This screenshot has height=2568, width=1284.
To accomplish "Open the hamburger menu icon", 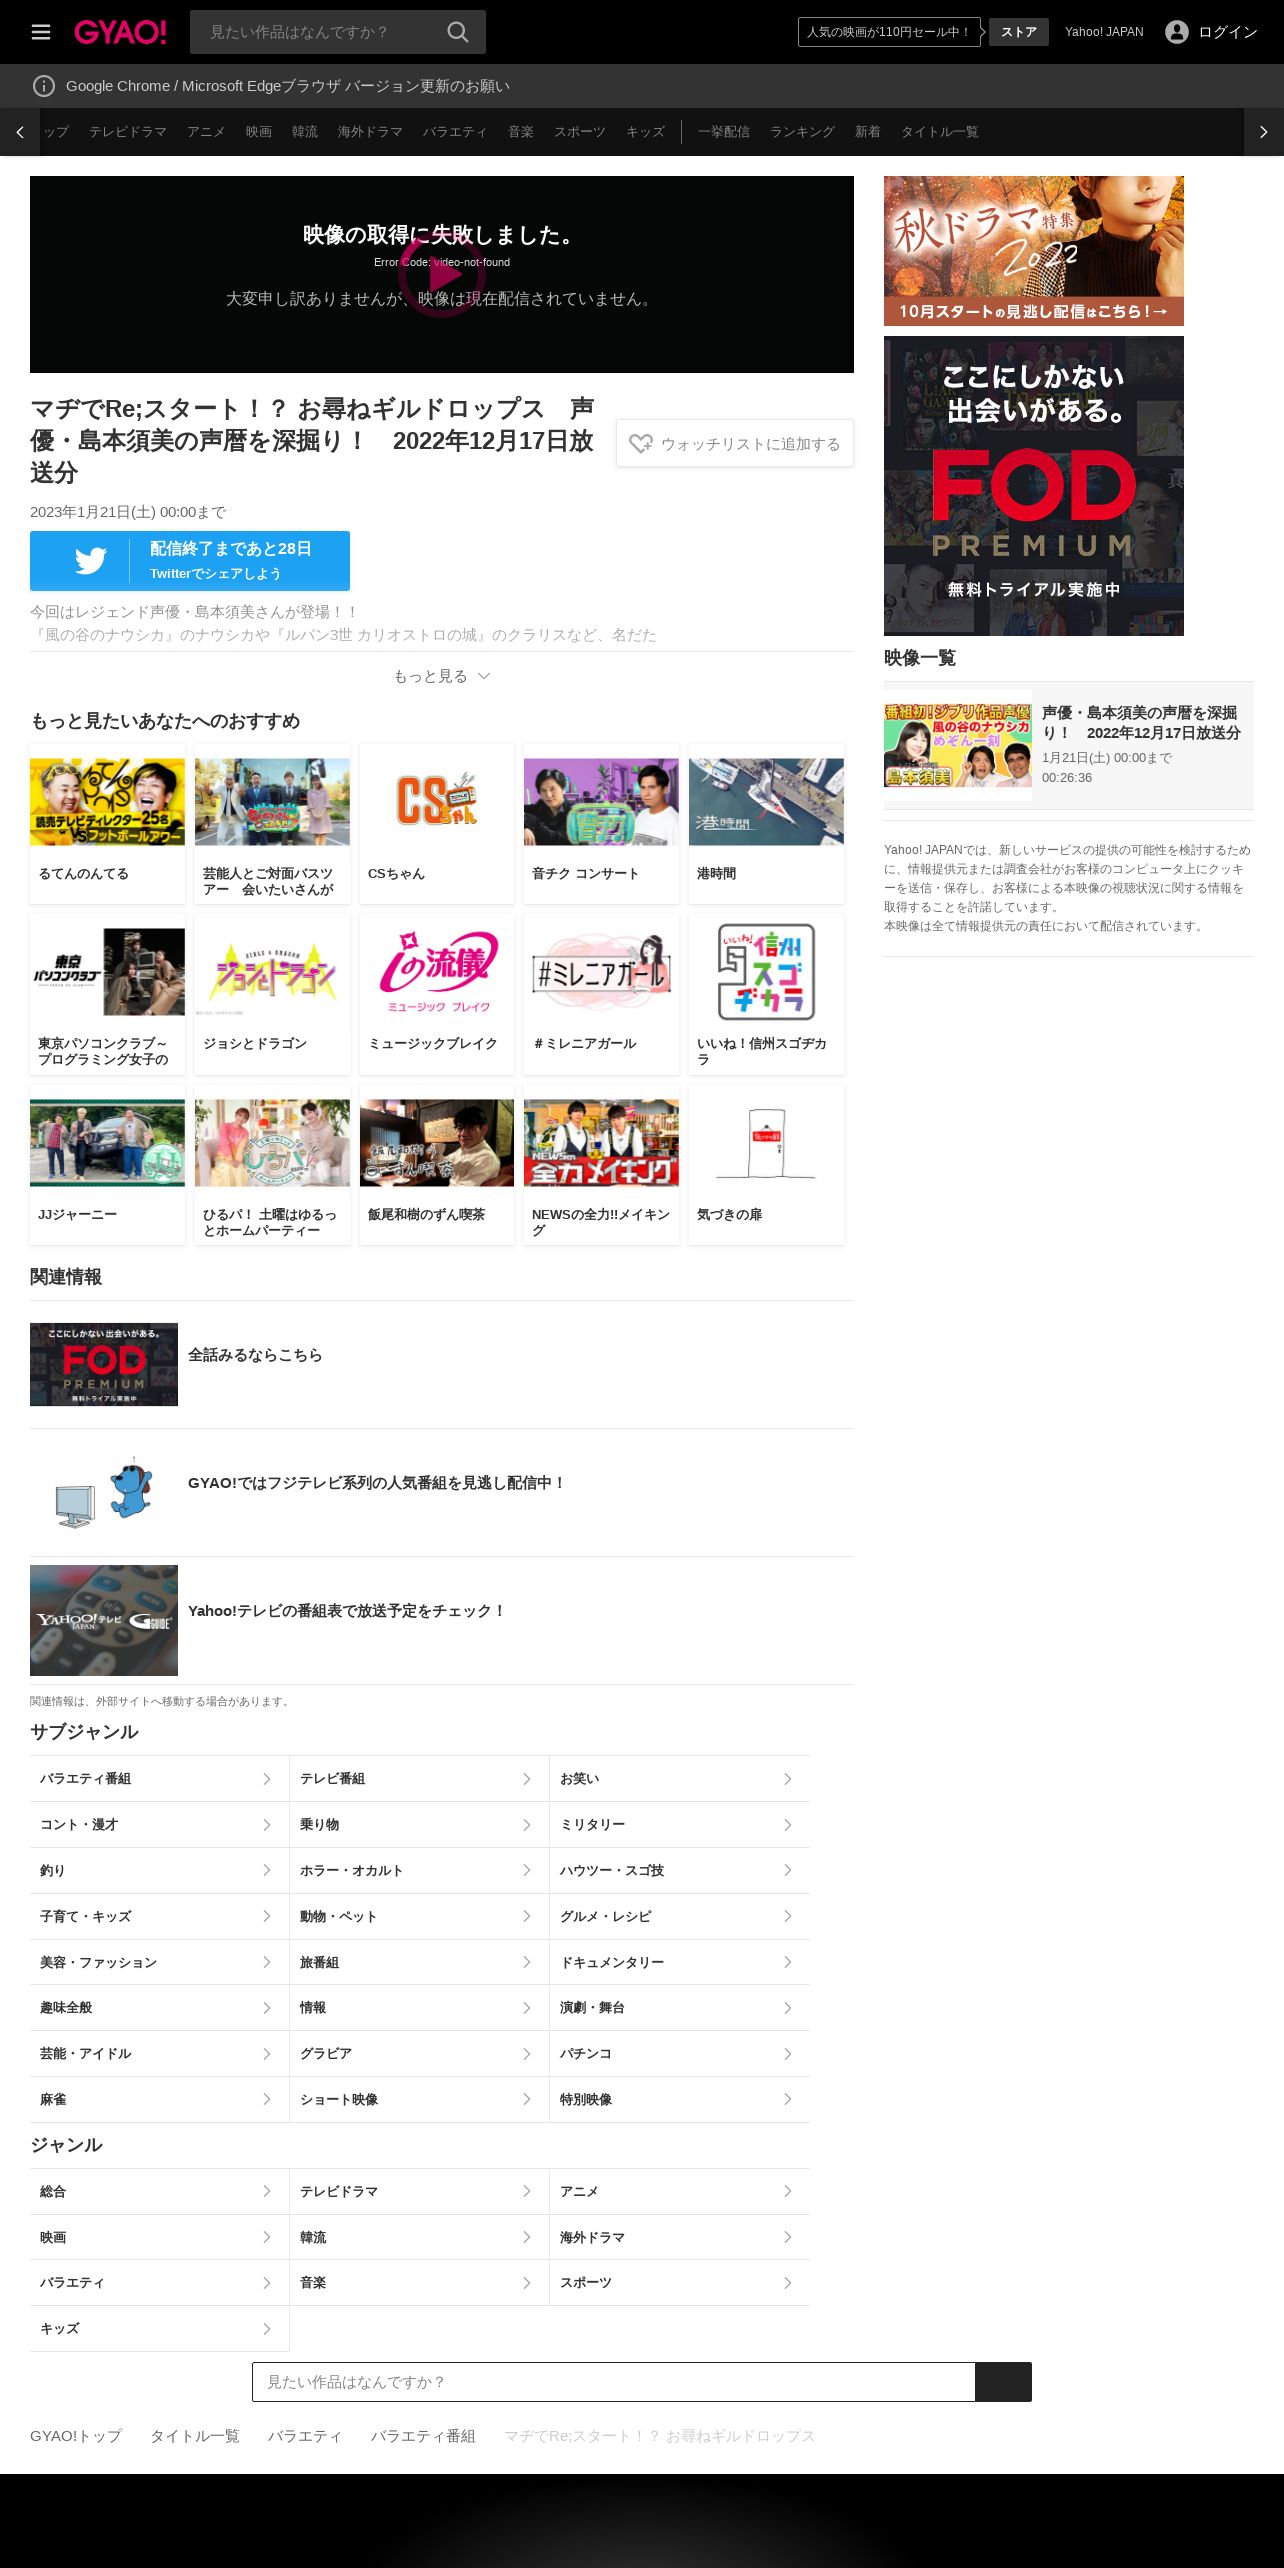I will pyautogui.click(x=41, y=32).
